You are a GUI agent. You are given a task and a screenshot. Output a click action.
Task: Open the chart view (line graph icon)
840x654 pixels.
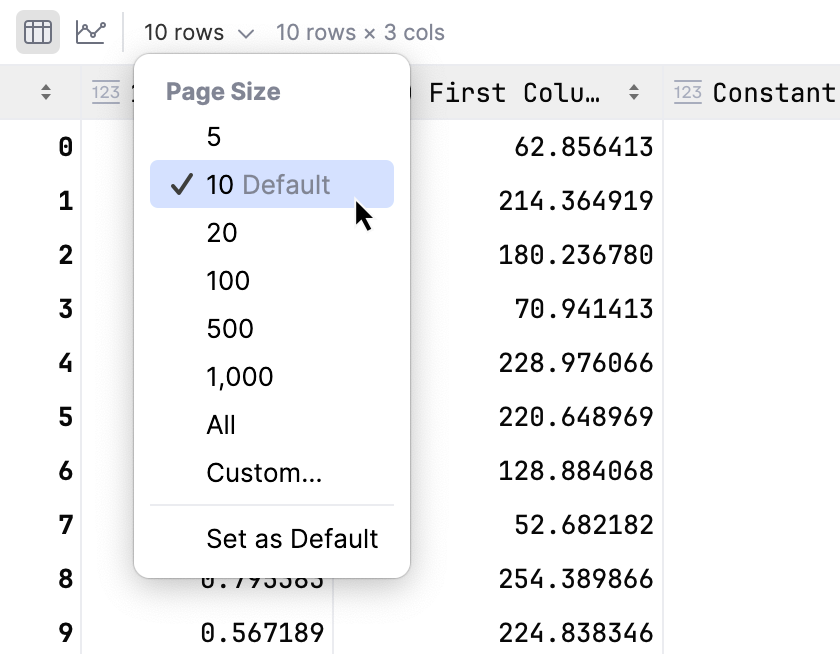[x=91, y=31]
